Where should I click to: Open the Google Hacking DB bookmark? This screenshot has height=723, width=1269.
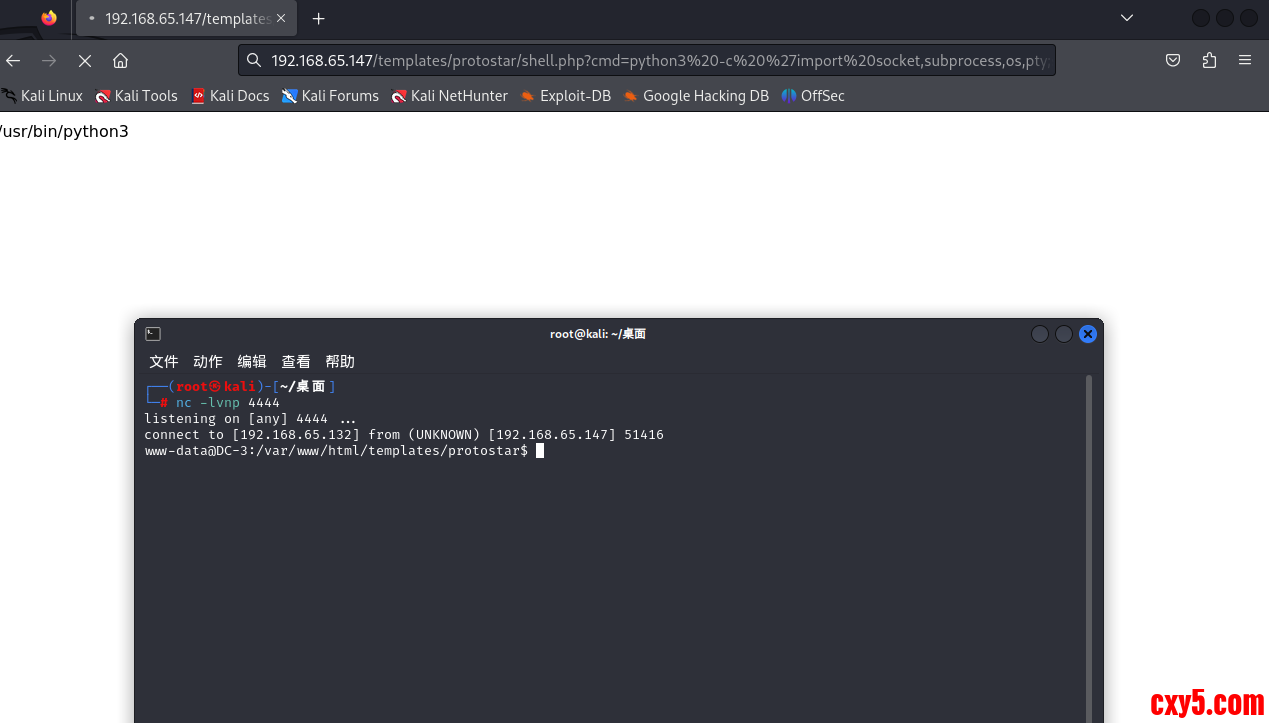tap(696, 96)
